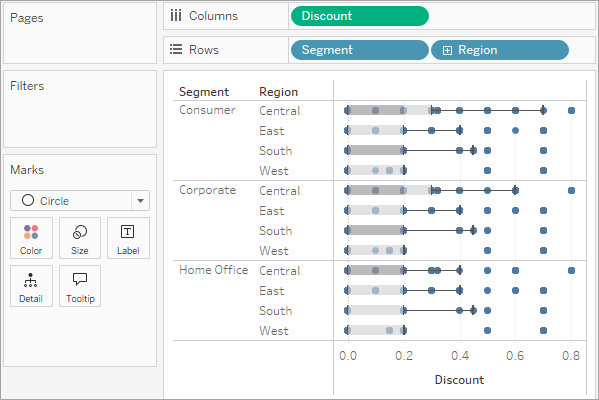Select South under Consumer

[x=275, y=151]
